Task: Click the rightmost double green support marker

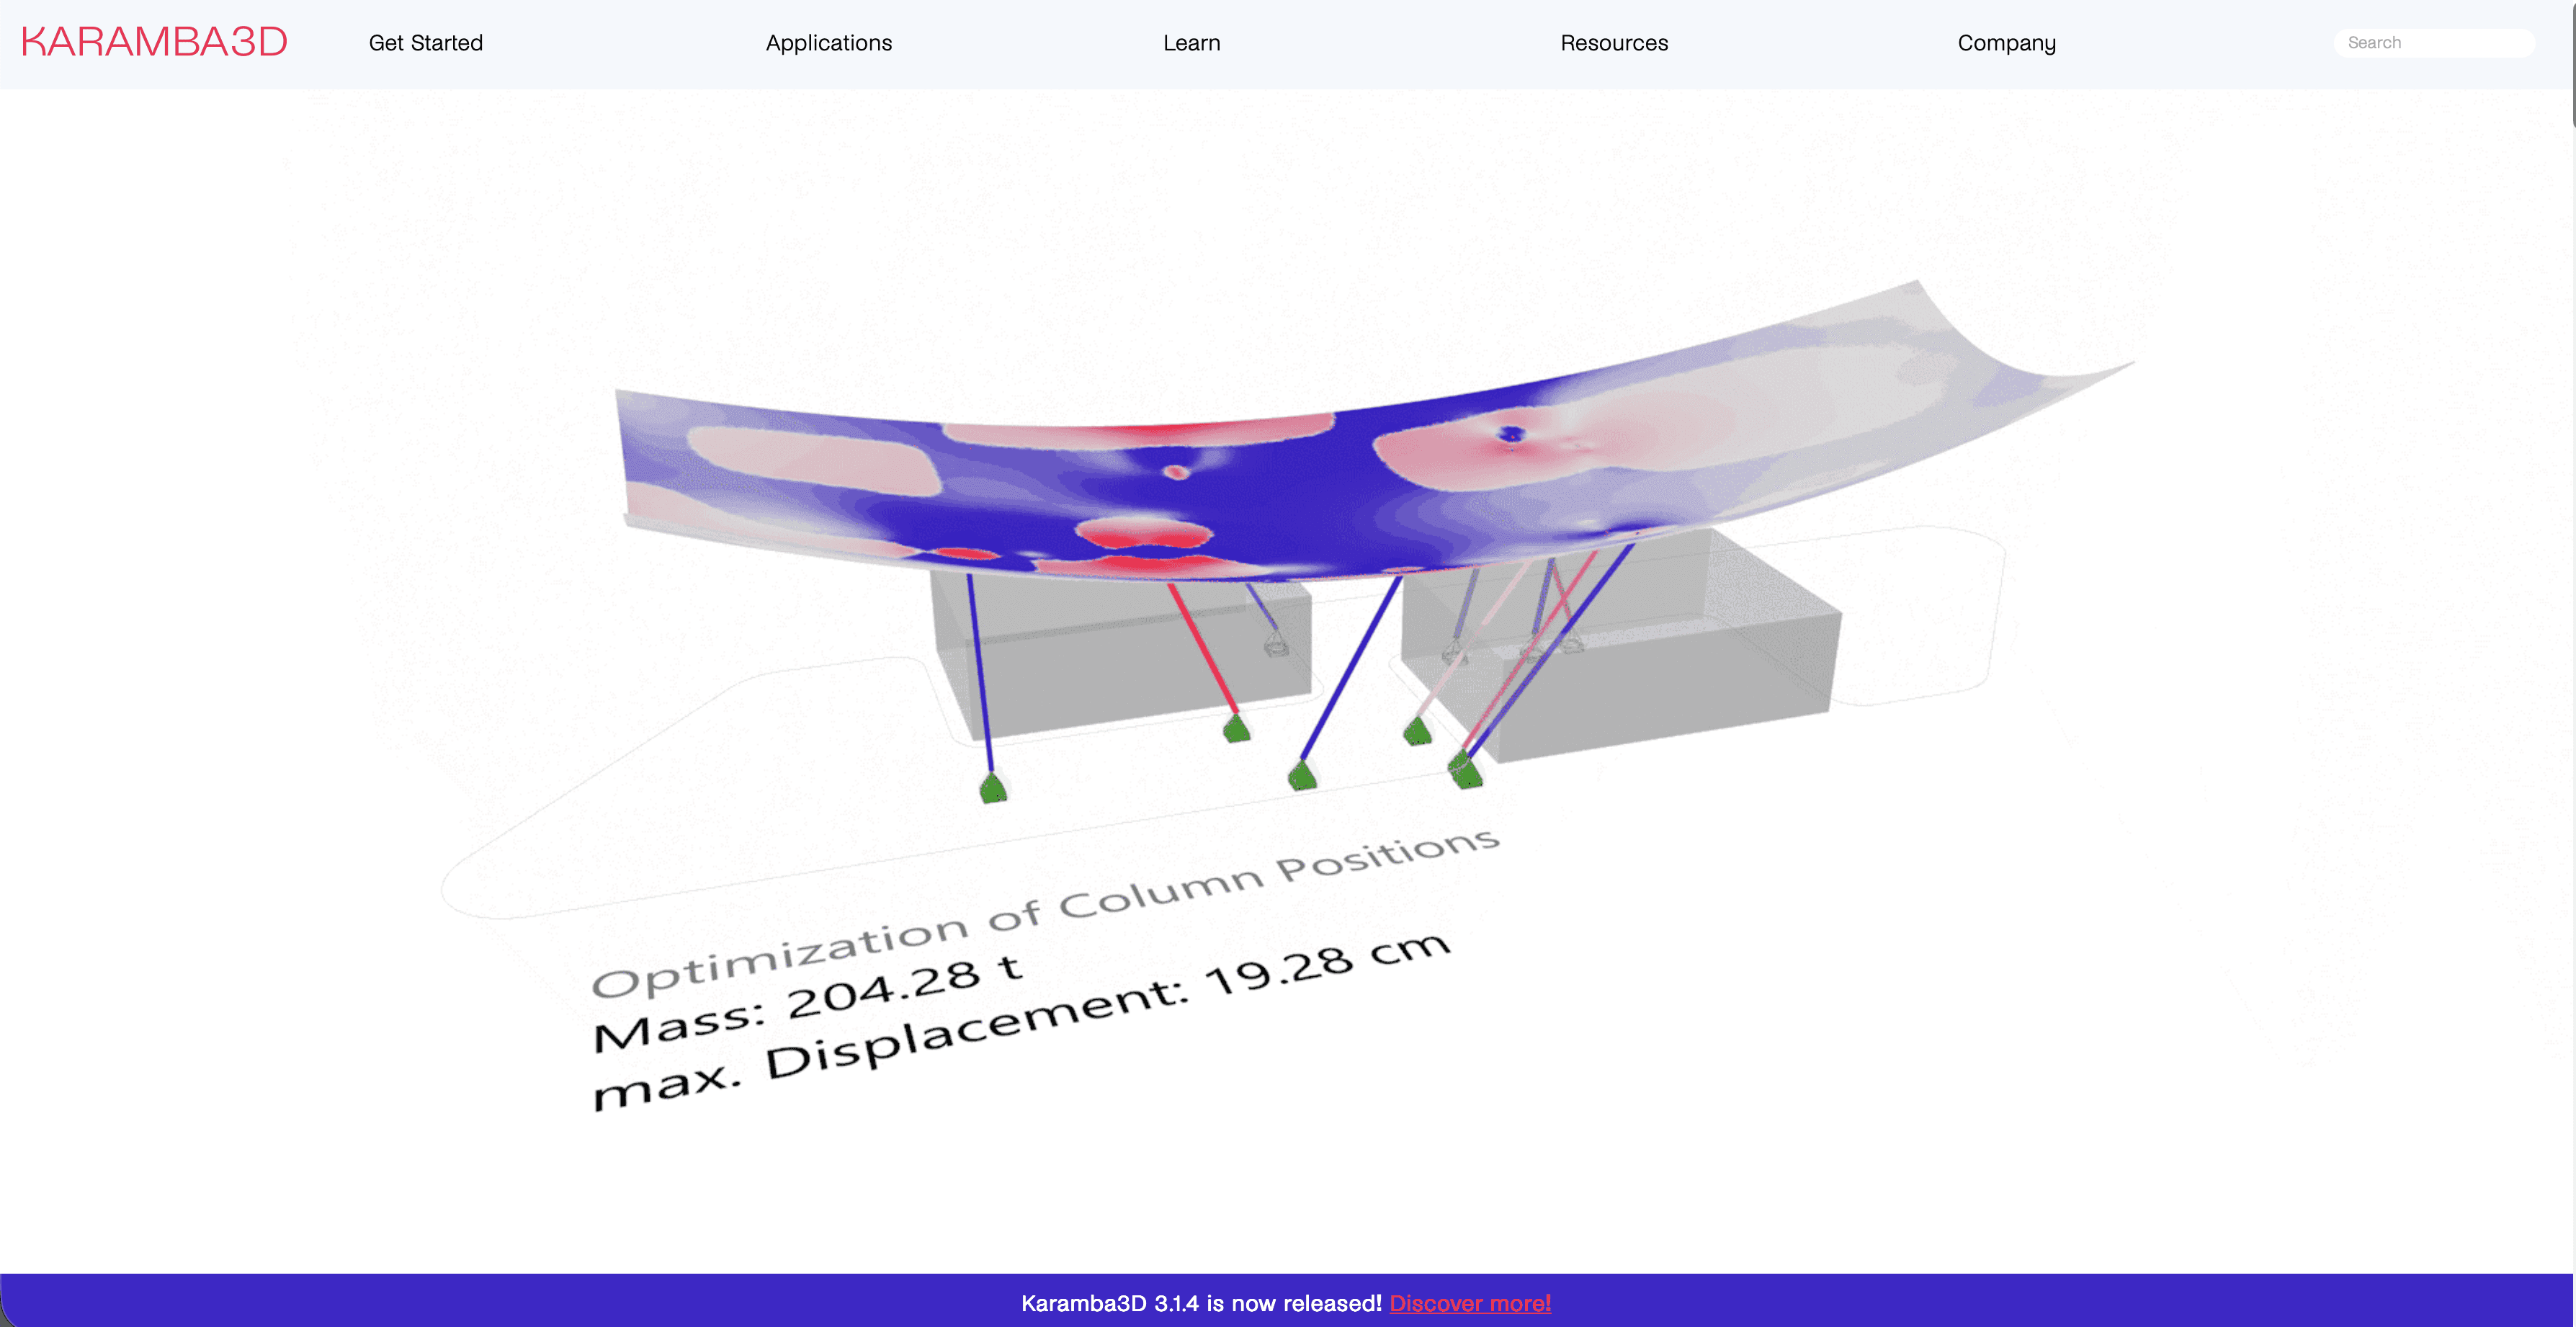Action: (1465, 770)
